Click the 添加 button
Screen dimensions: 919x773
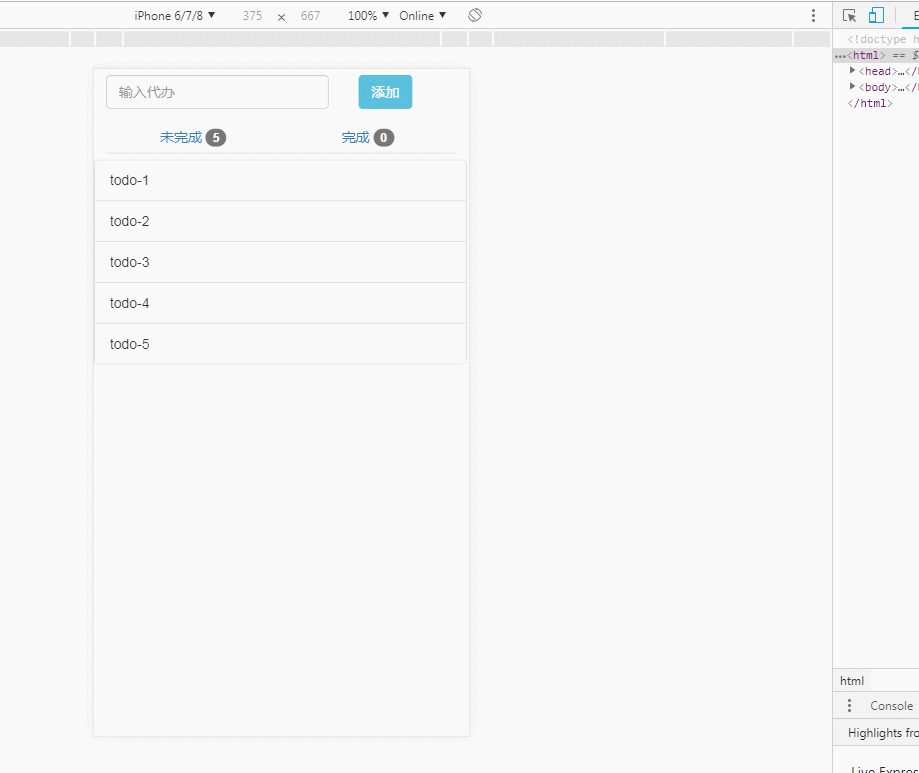point(385,92)
